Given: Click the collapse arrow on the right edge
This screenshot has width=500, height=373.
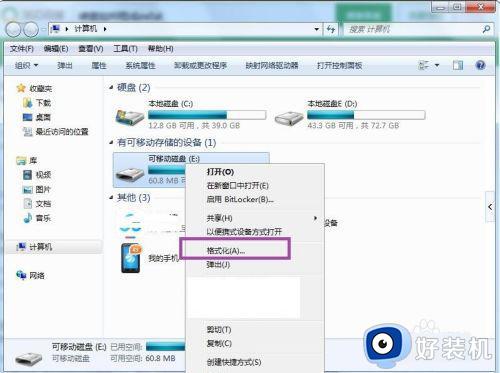Looking at the screenshot, I should point(490,207).
